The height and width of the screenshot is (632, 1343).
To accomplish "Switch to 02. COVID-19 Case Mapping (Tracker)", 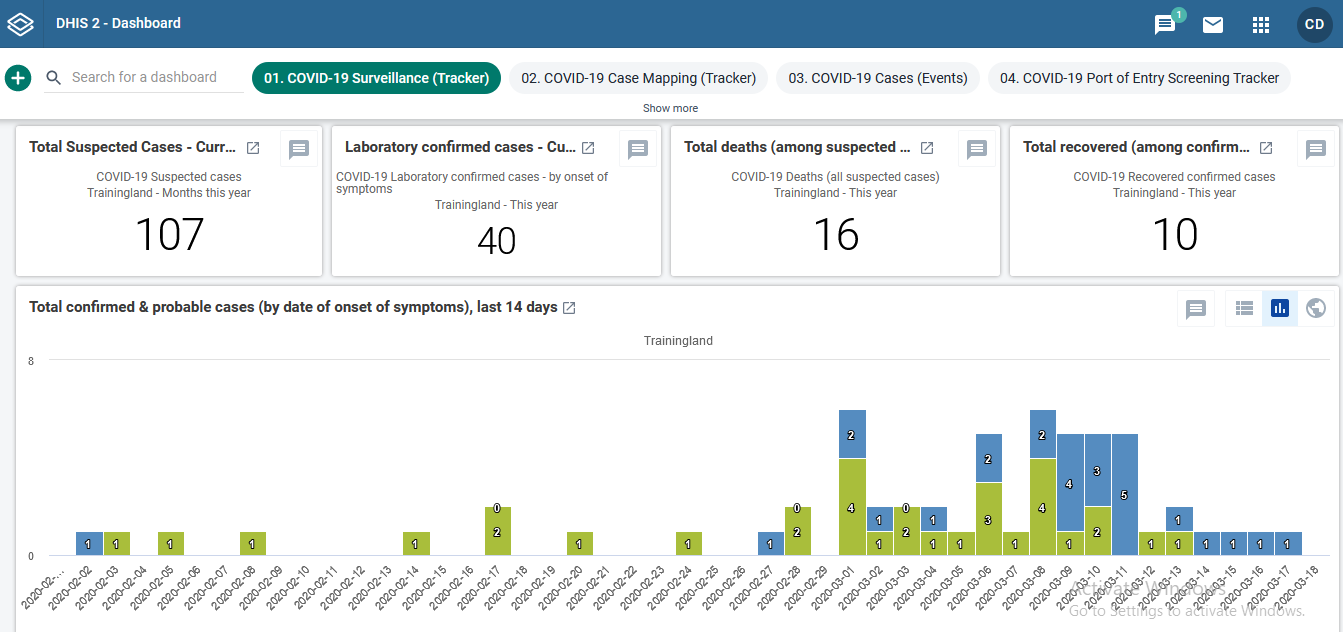I will (639, 78).
